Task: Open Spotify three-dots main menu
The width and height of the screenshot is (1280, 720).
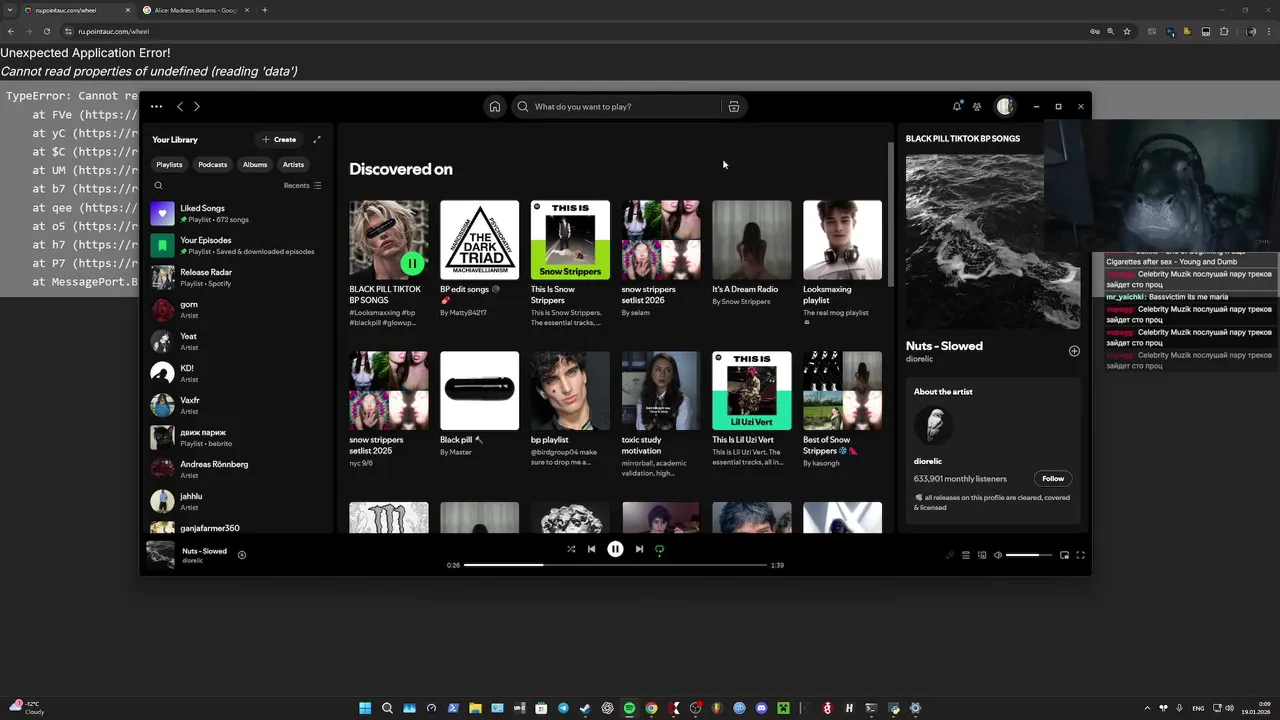Action: click(156, 106)
